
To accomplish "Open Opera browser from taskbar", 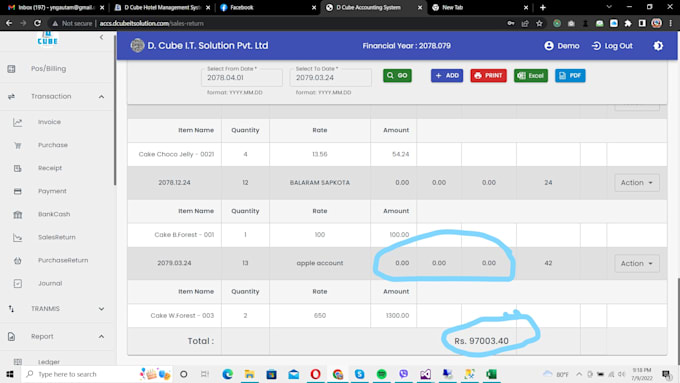I will 315,374.
